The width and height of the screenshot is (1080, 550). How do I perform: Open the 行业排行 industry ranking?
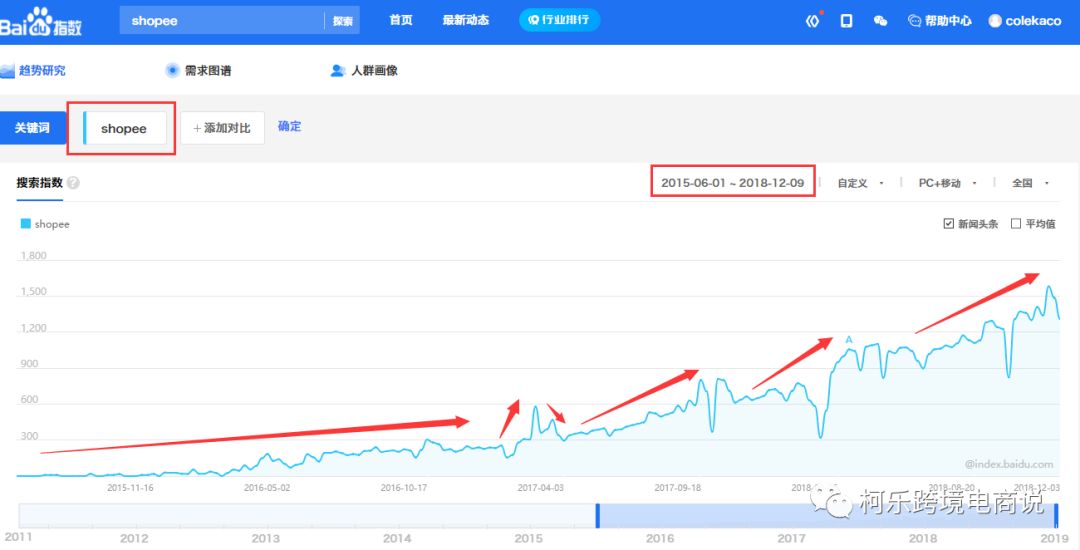point(559,20)
